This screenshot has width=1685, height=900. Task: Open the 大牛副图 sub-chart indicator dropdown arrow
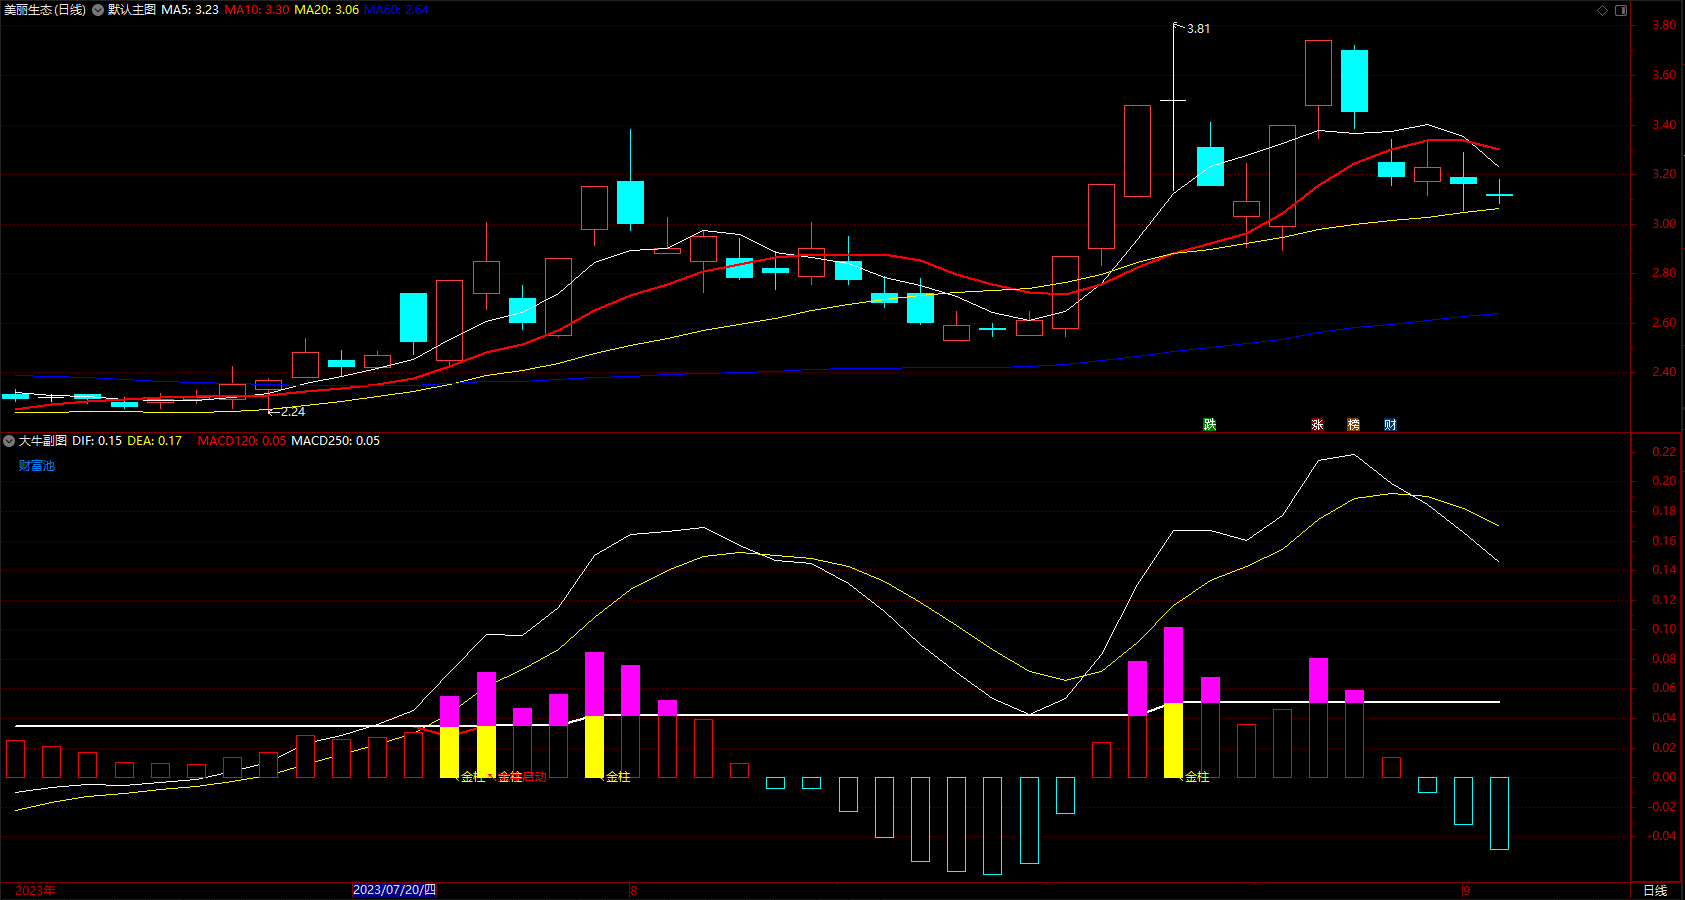(x=9, y=441)
